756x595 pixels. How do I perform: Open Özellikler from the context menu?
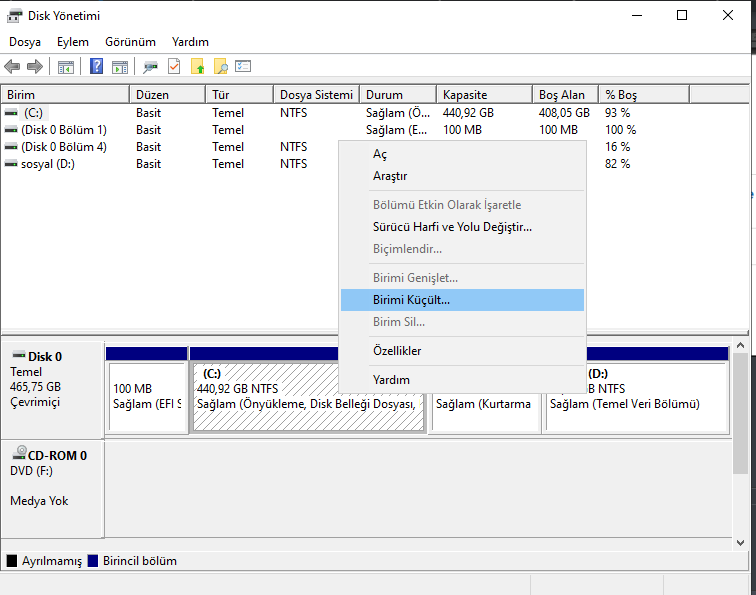pyautogui.click(x=462, y=351)
